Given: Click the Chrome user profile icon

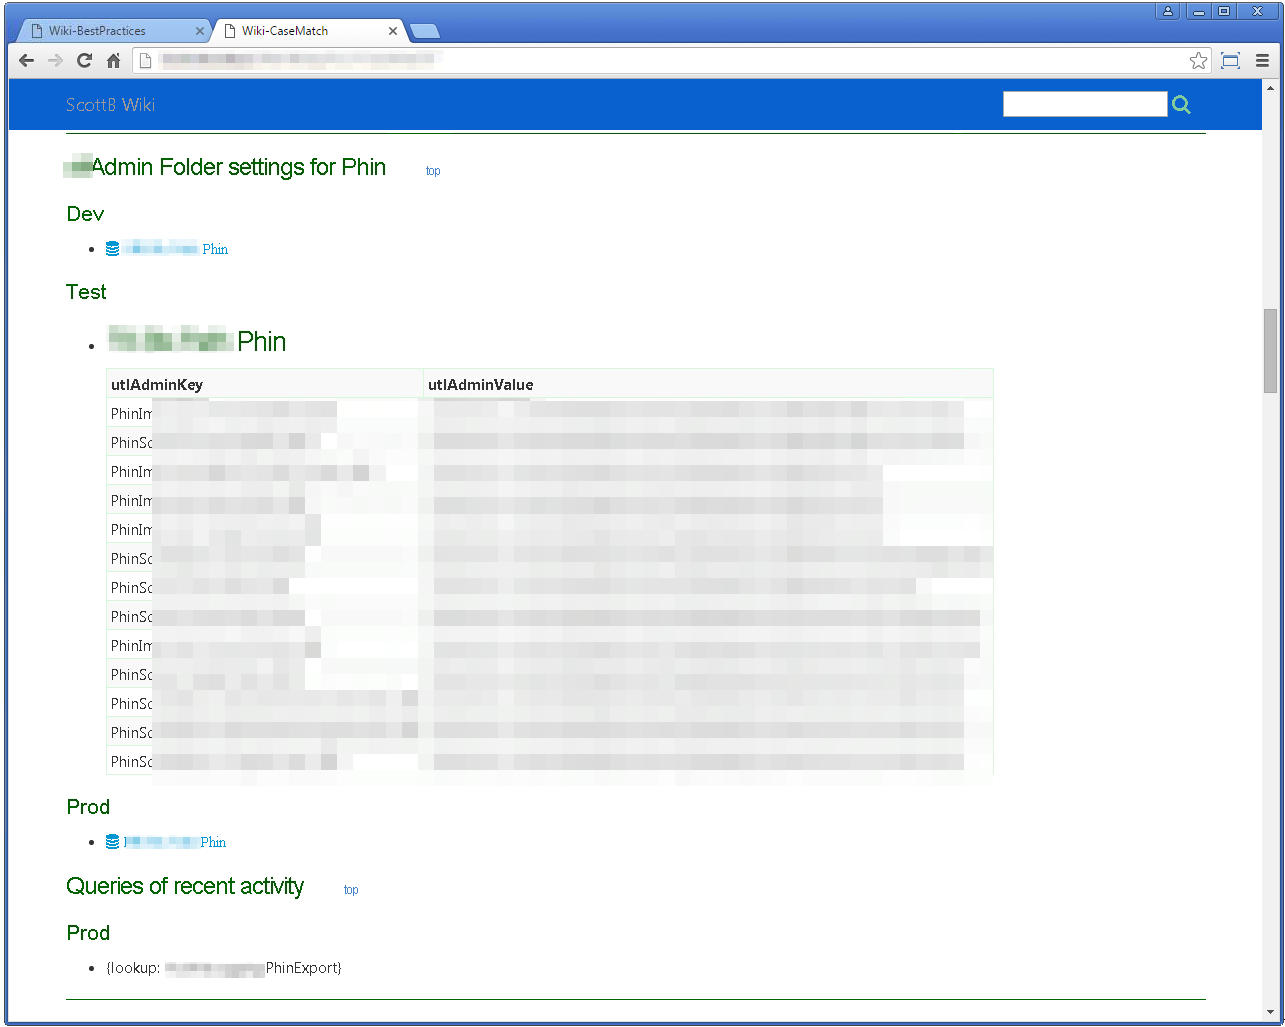Looking at the screenshot, I should 1168,11.
